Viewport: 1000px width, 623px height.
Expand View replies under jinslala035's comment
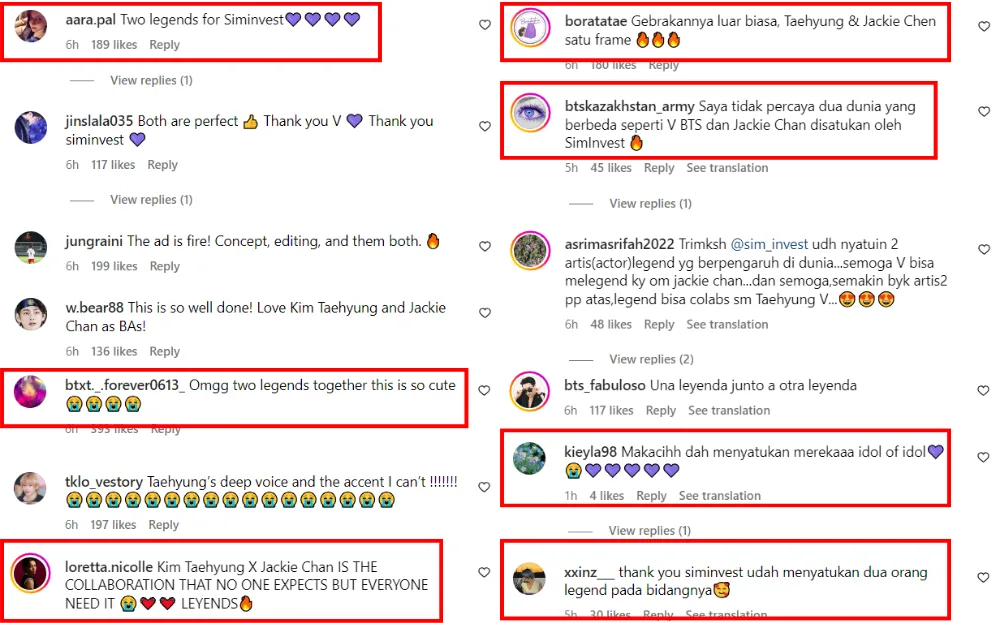151,200
